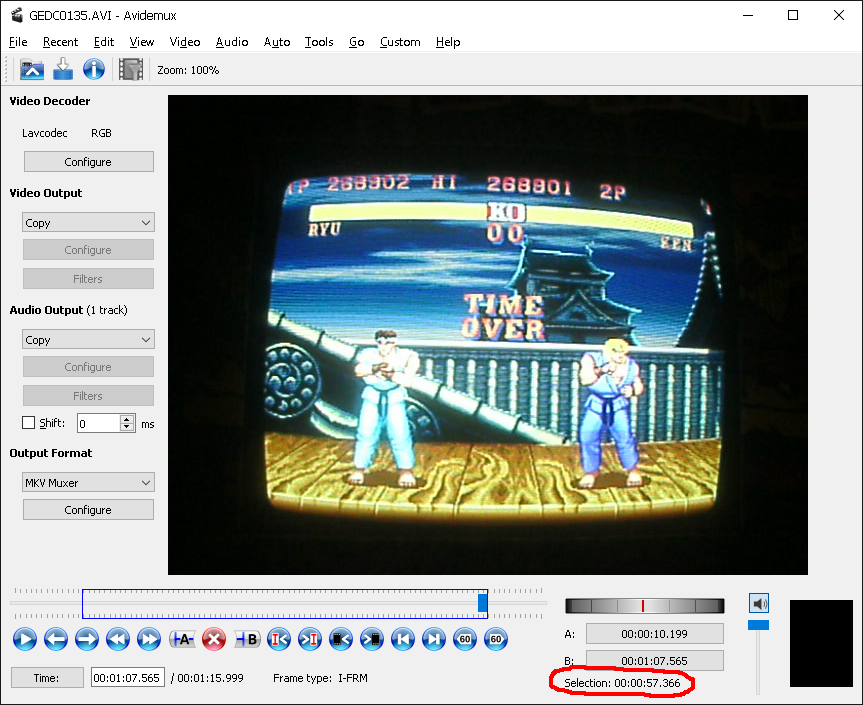Jump to the next keyframe with the fast-forward icon

[149, 640]
